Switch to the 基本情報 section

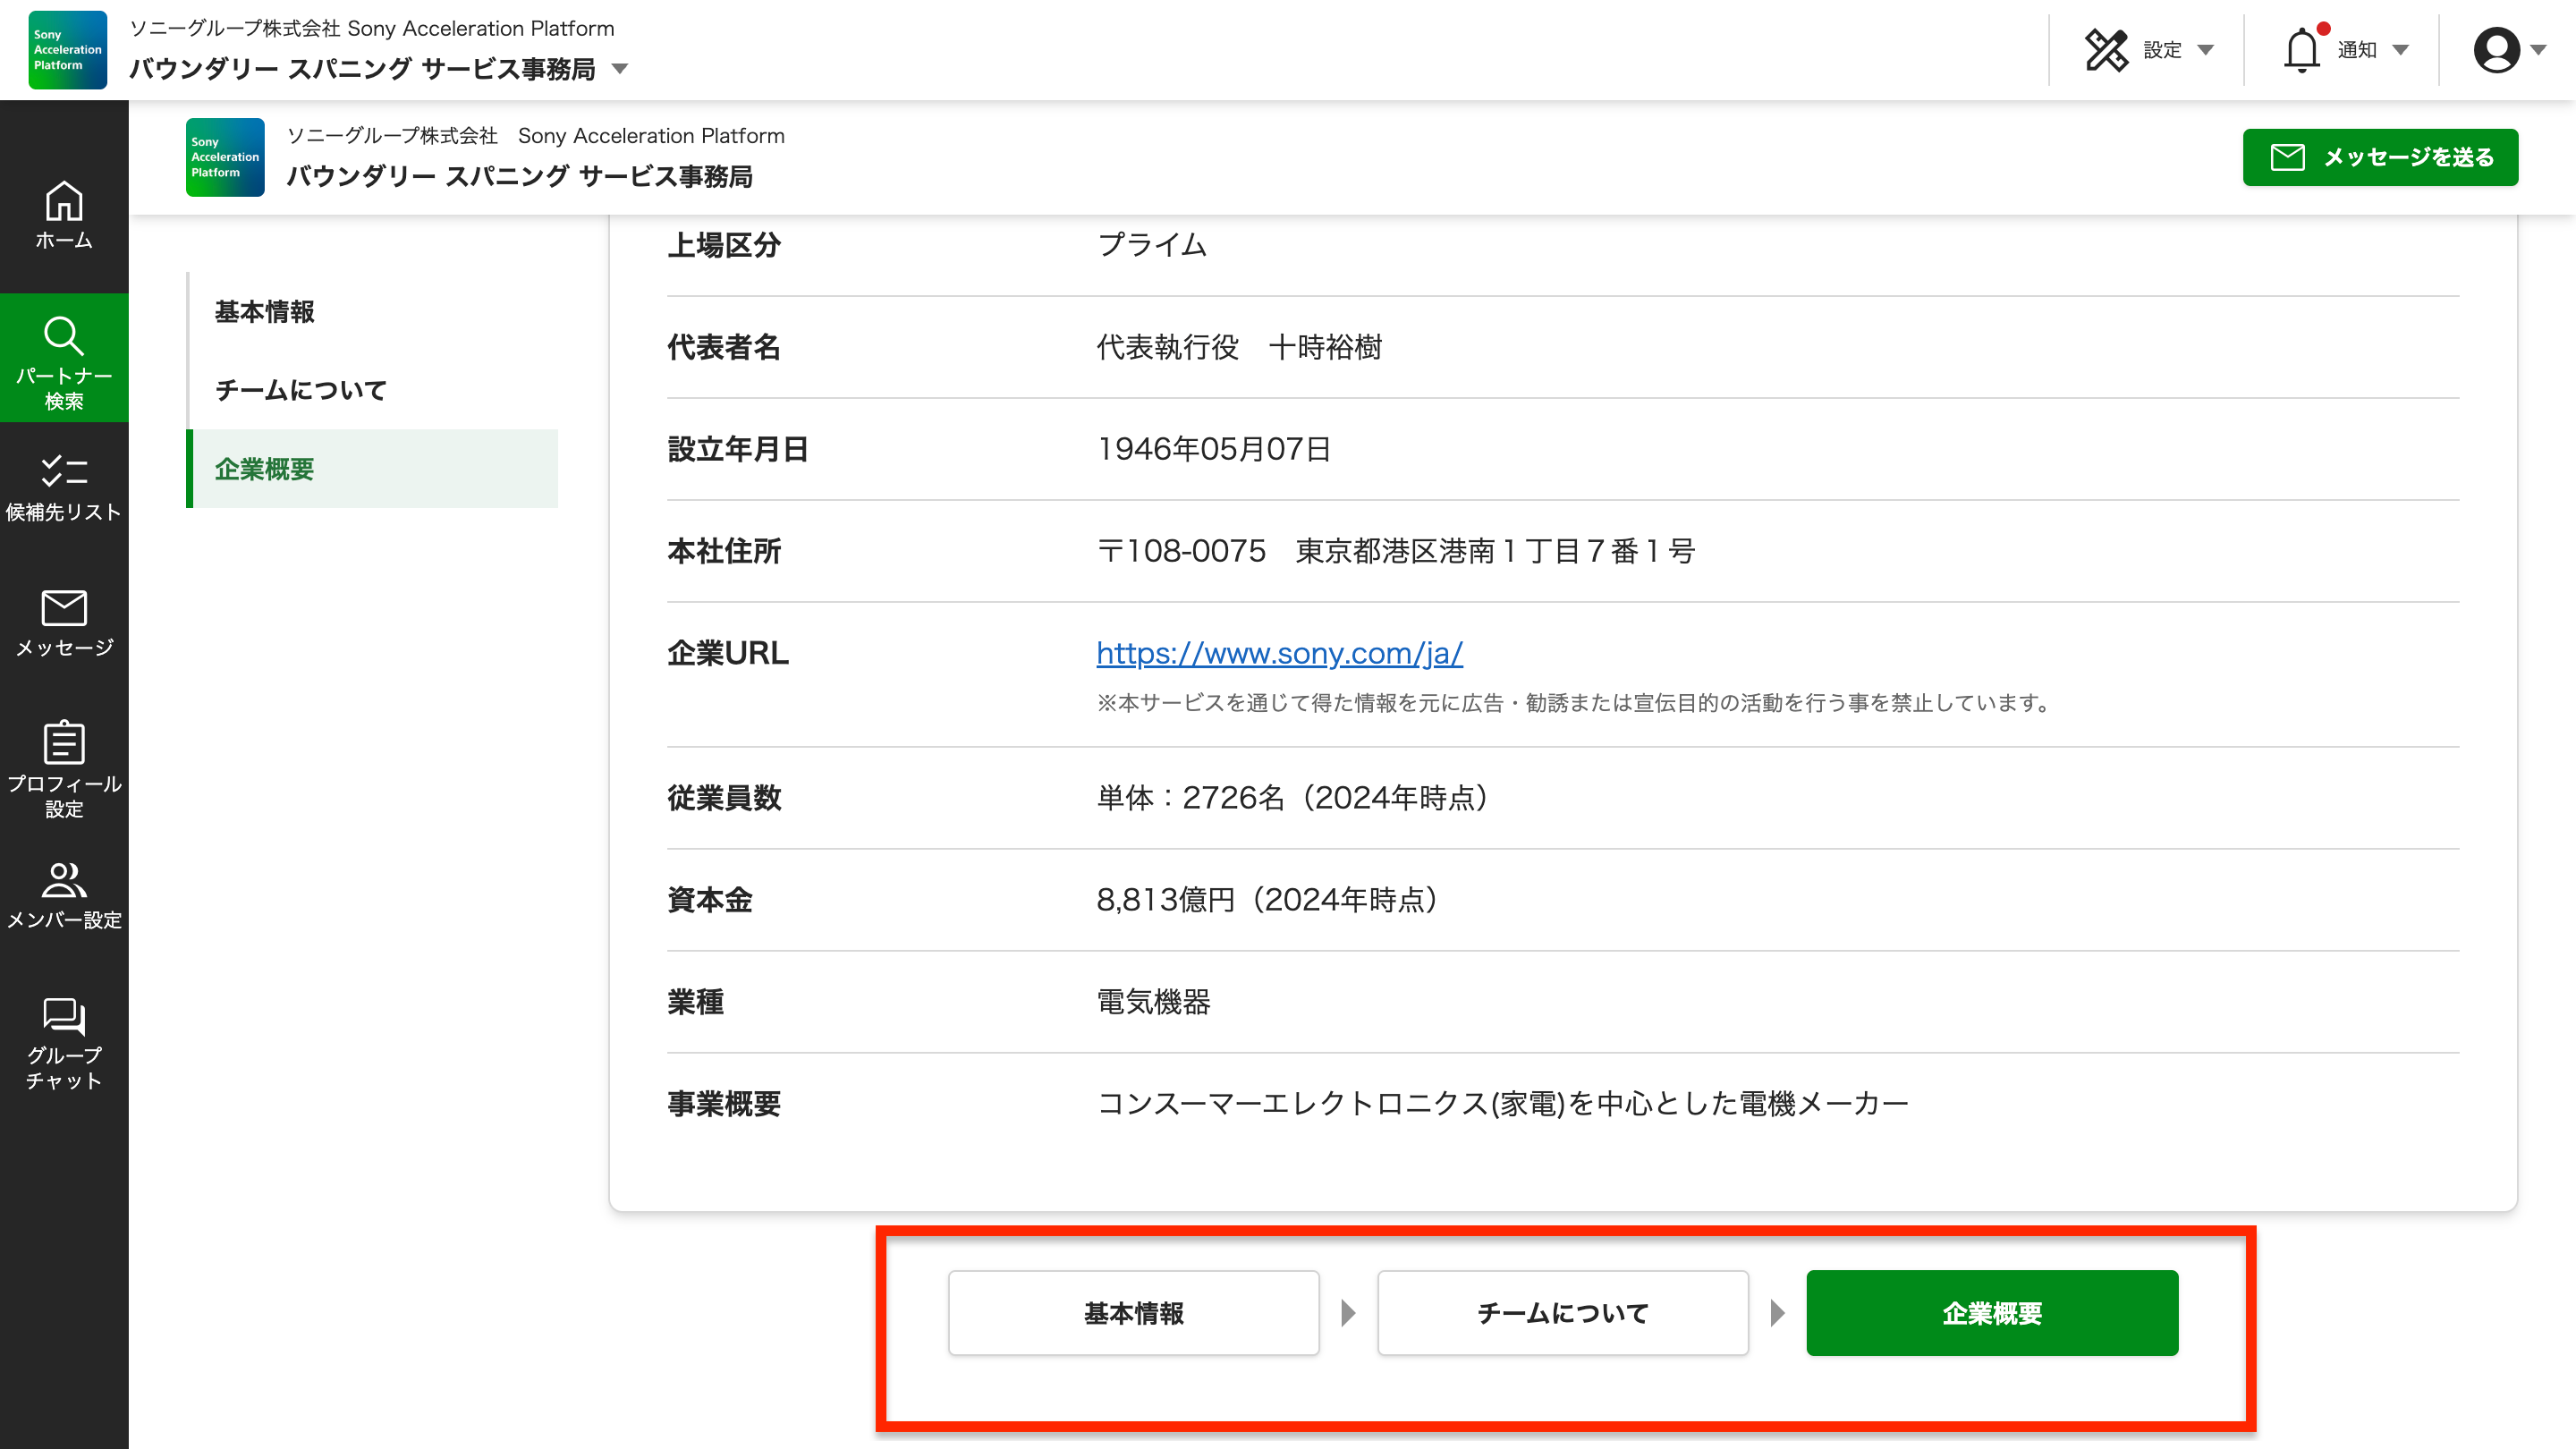pyautogui.click(x=263, y=312)
